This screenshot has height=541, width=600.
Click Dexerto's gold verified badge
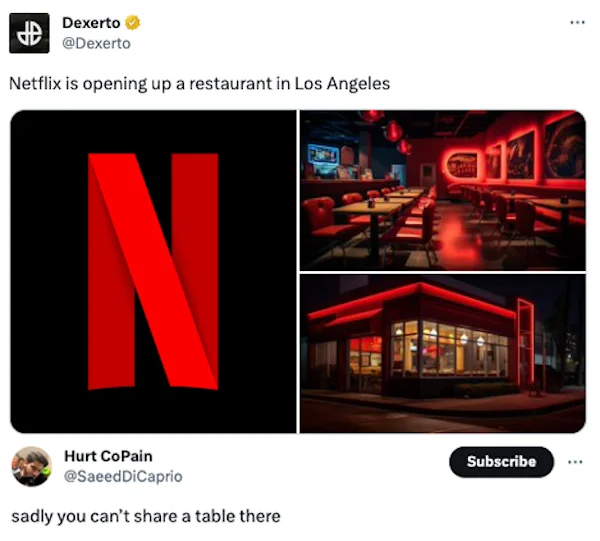(x=133, y=23)
